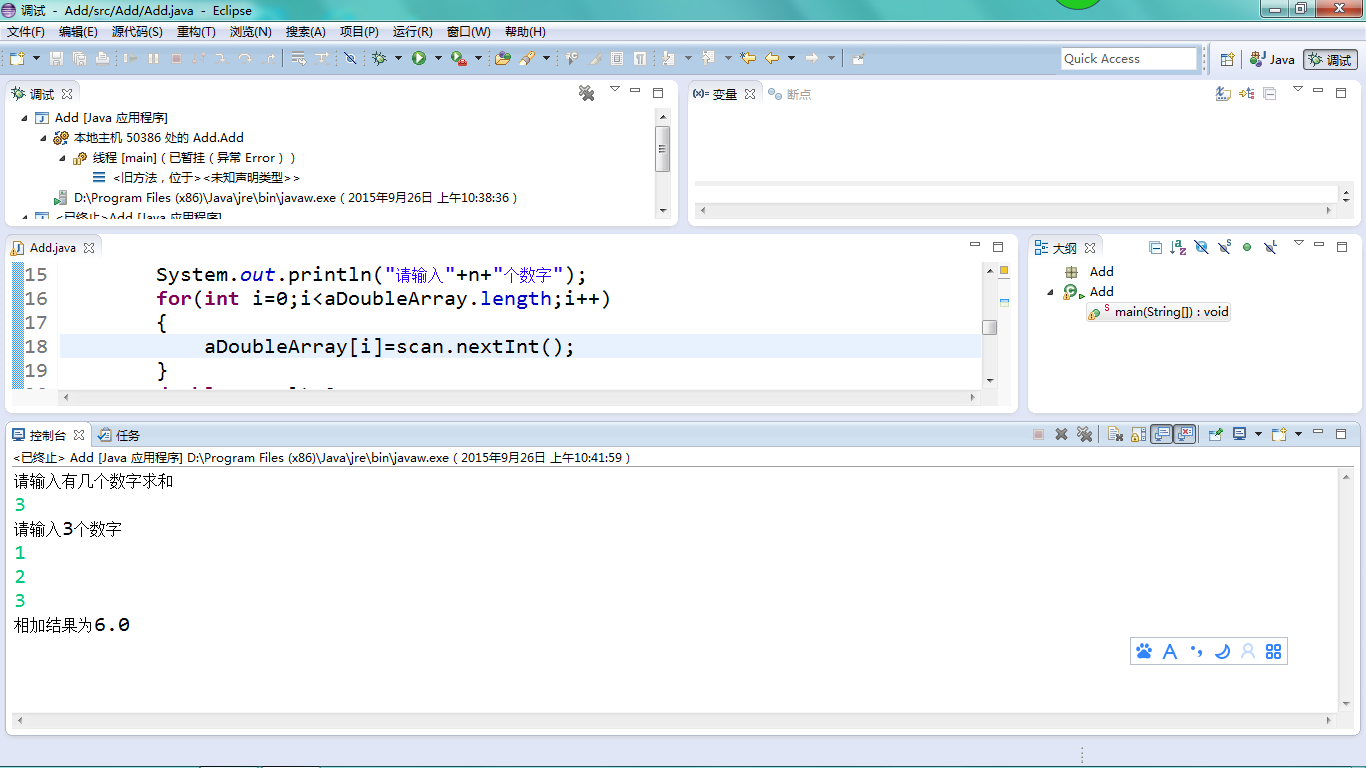Click the Pin Console icon

point(1216,434)
